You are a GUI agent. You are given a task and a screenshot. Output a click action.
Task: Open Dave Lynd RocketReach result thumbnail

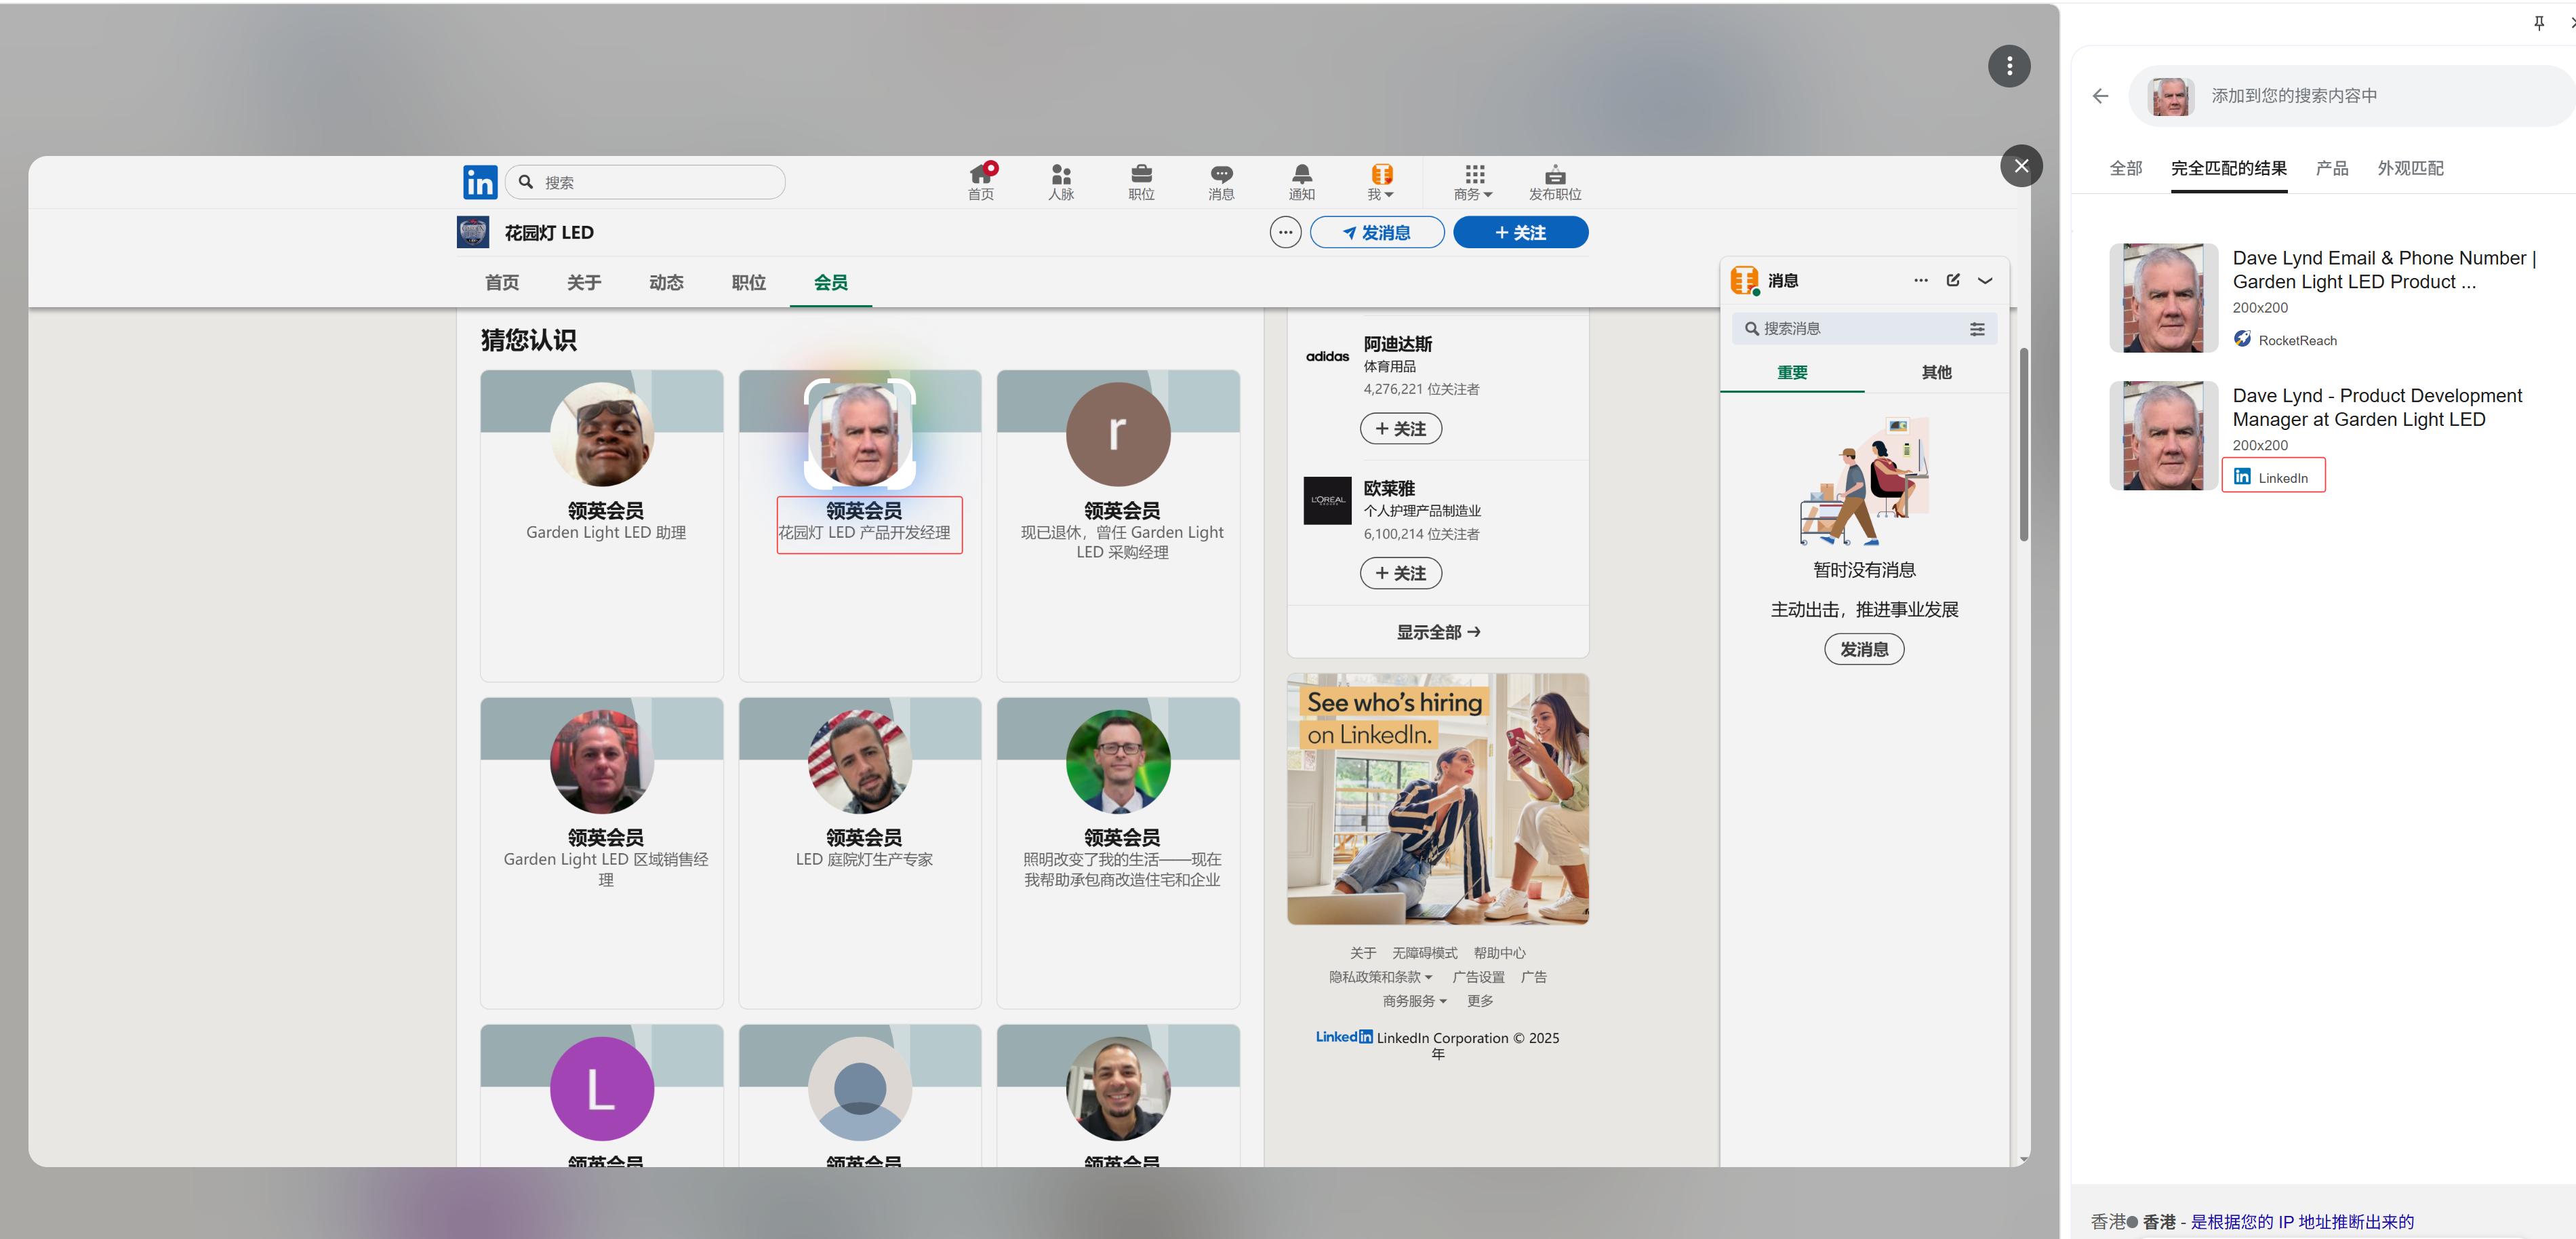[x=2164, y=298]
